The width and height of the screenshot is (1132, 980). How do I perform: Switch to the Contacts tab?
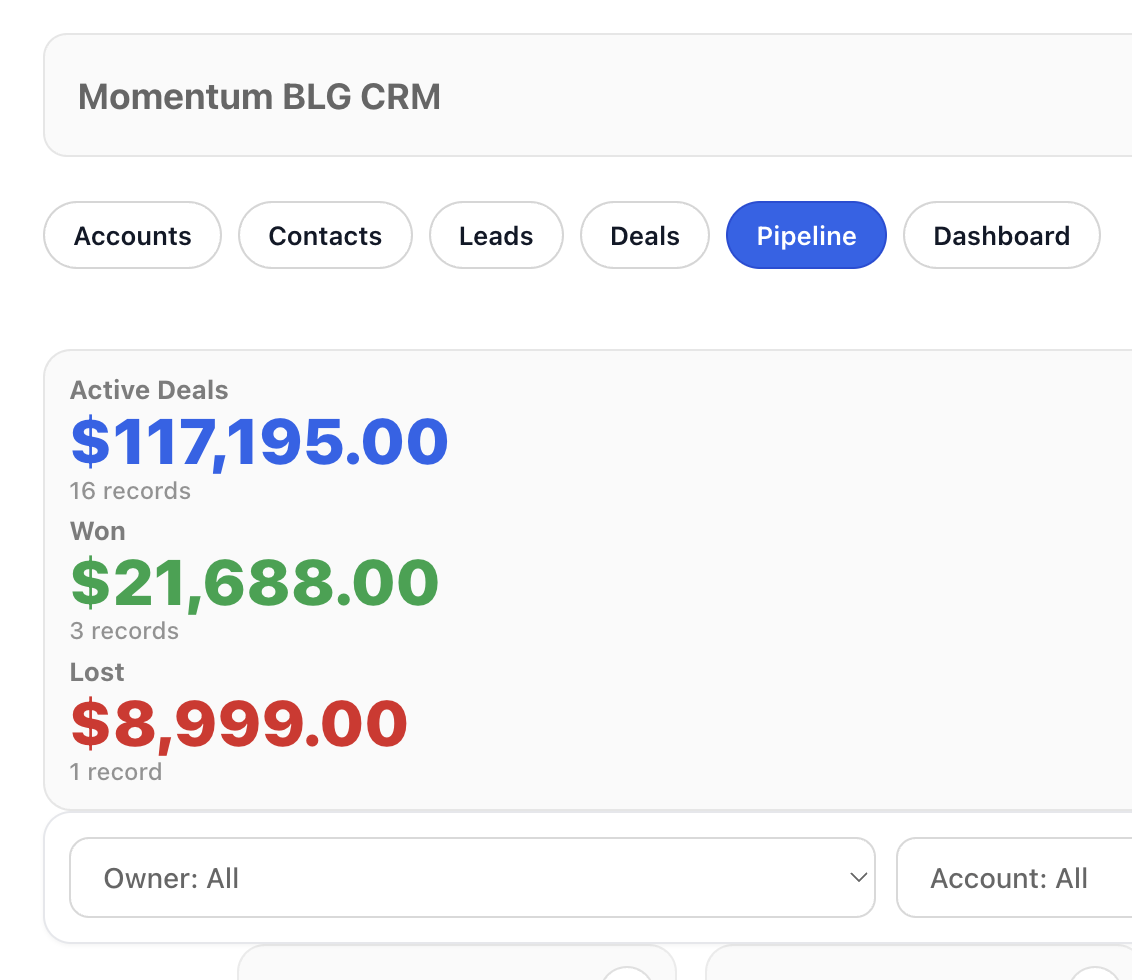325,236
